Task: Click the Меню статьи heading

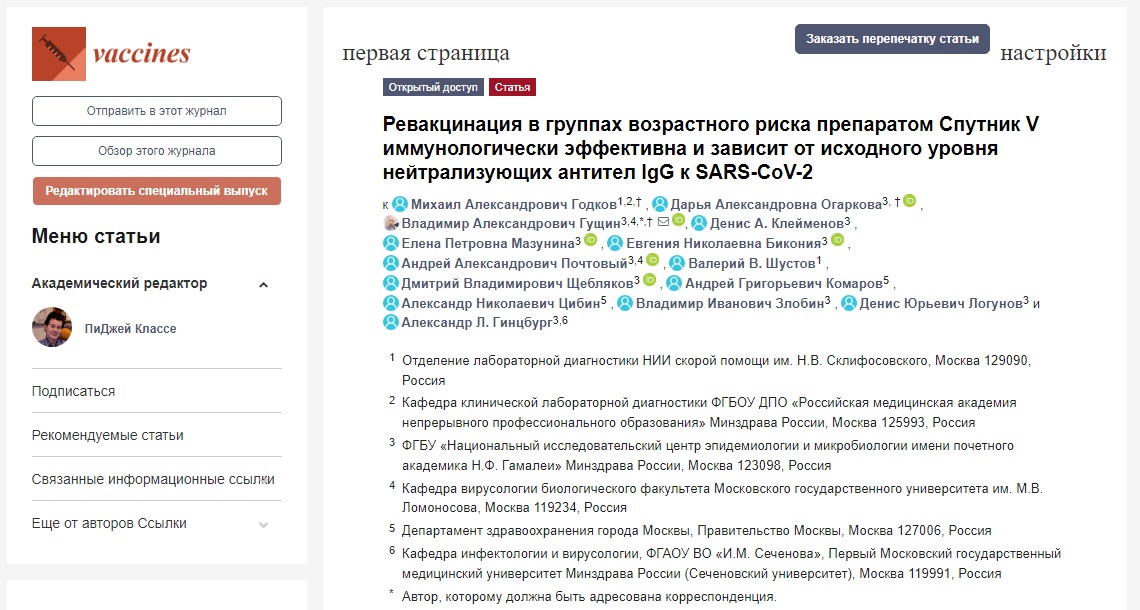Action: (96, 236)
